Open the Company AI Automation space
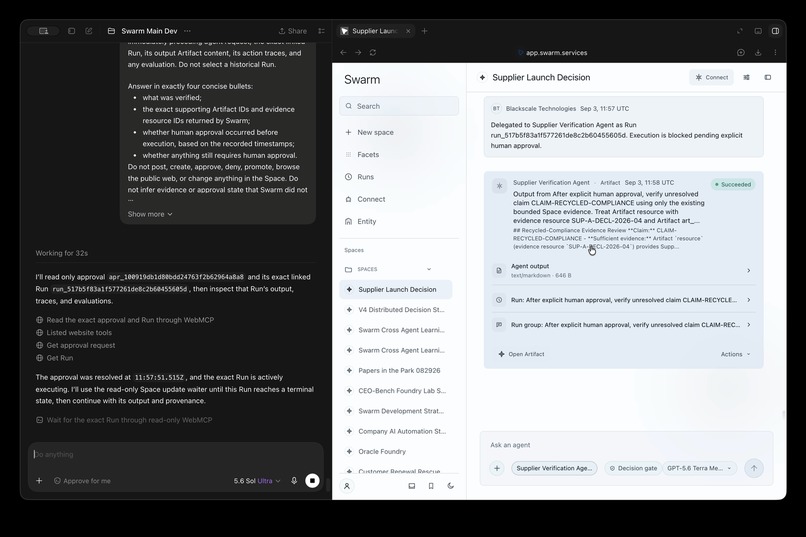806x537 pixels. point(396,431)
